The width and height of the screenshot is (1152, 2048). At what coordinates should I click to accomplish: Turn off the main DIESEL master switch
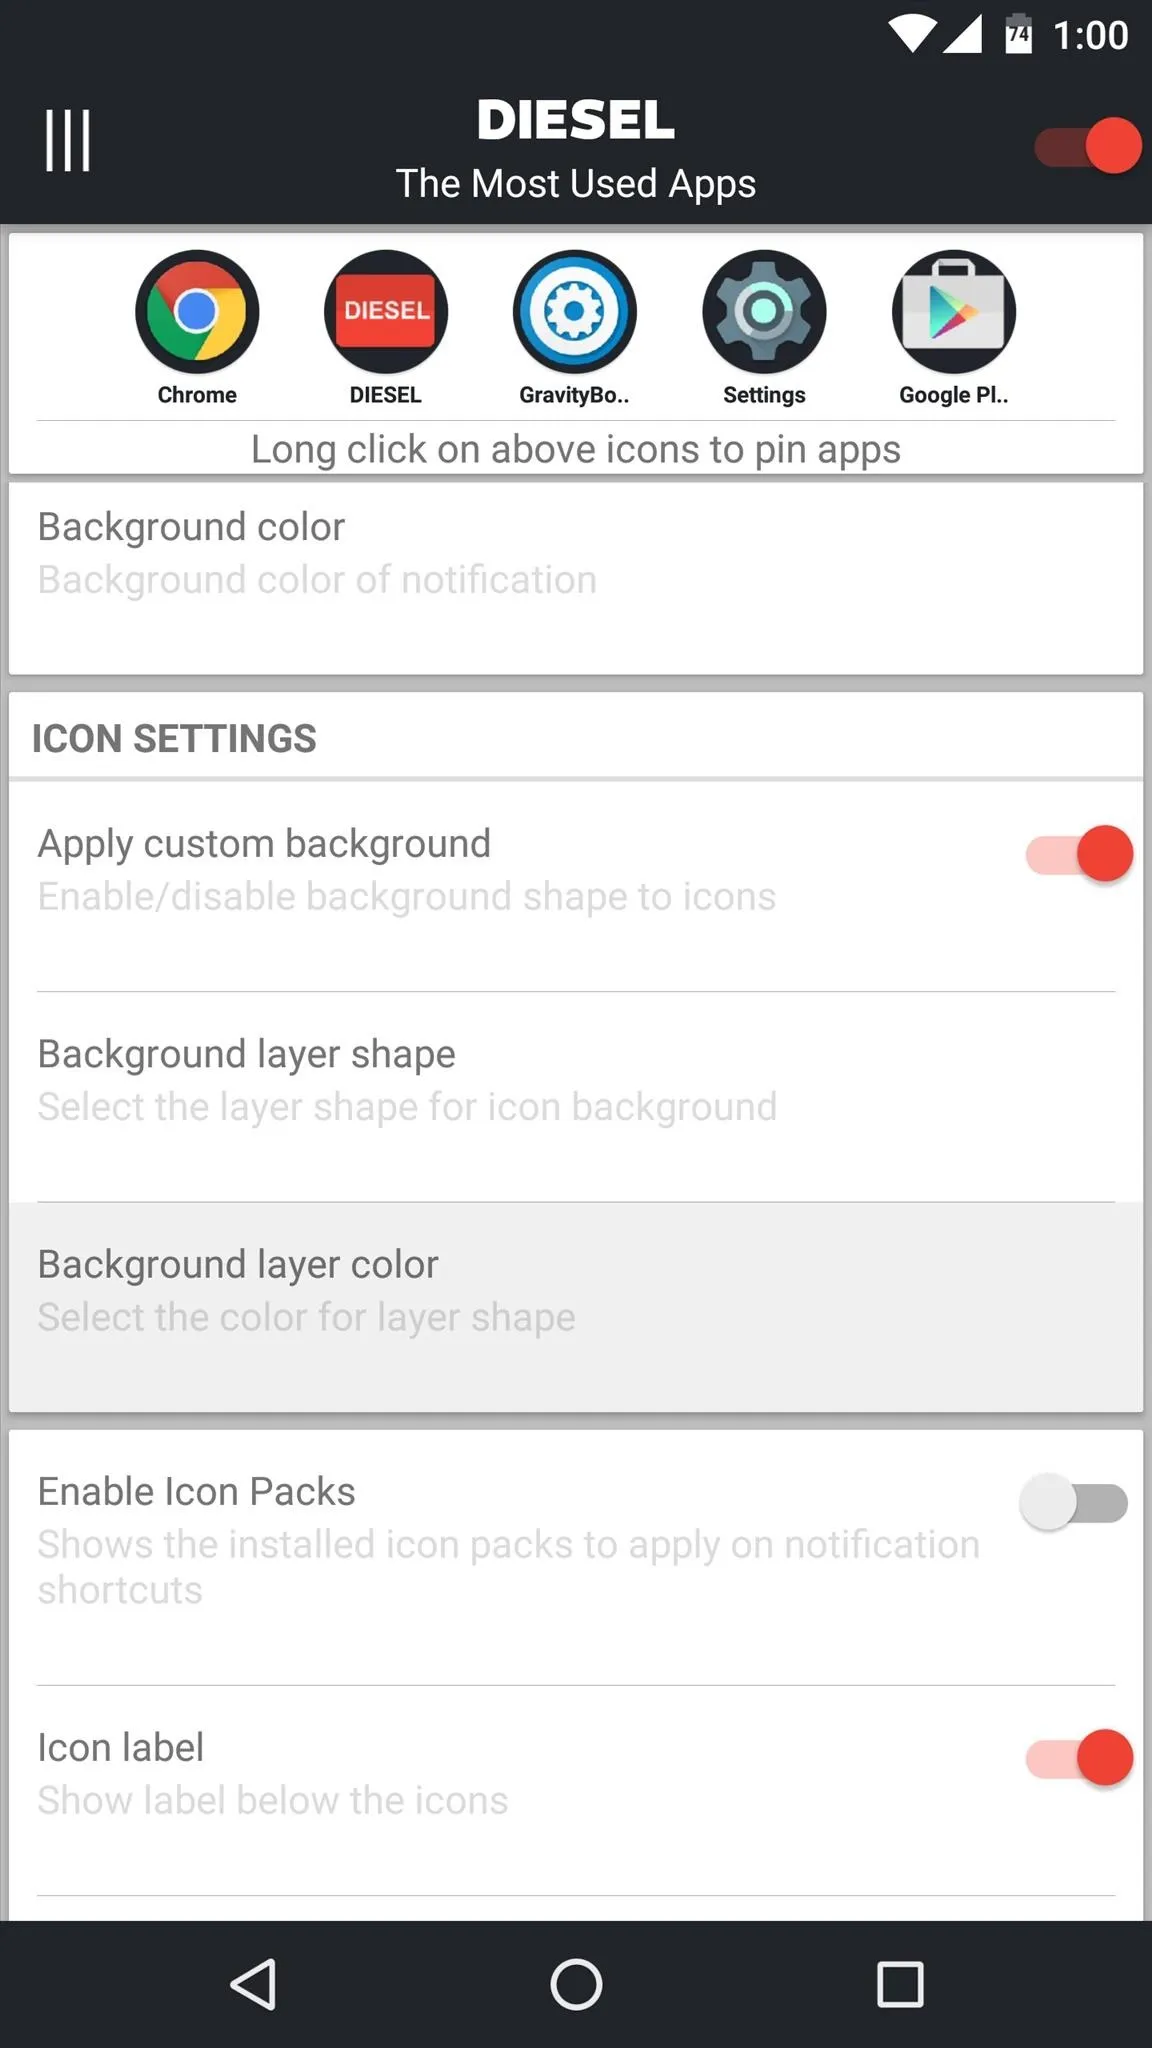pos(1088,146)
